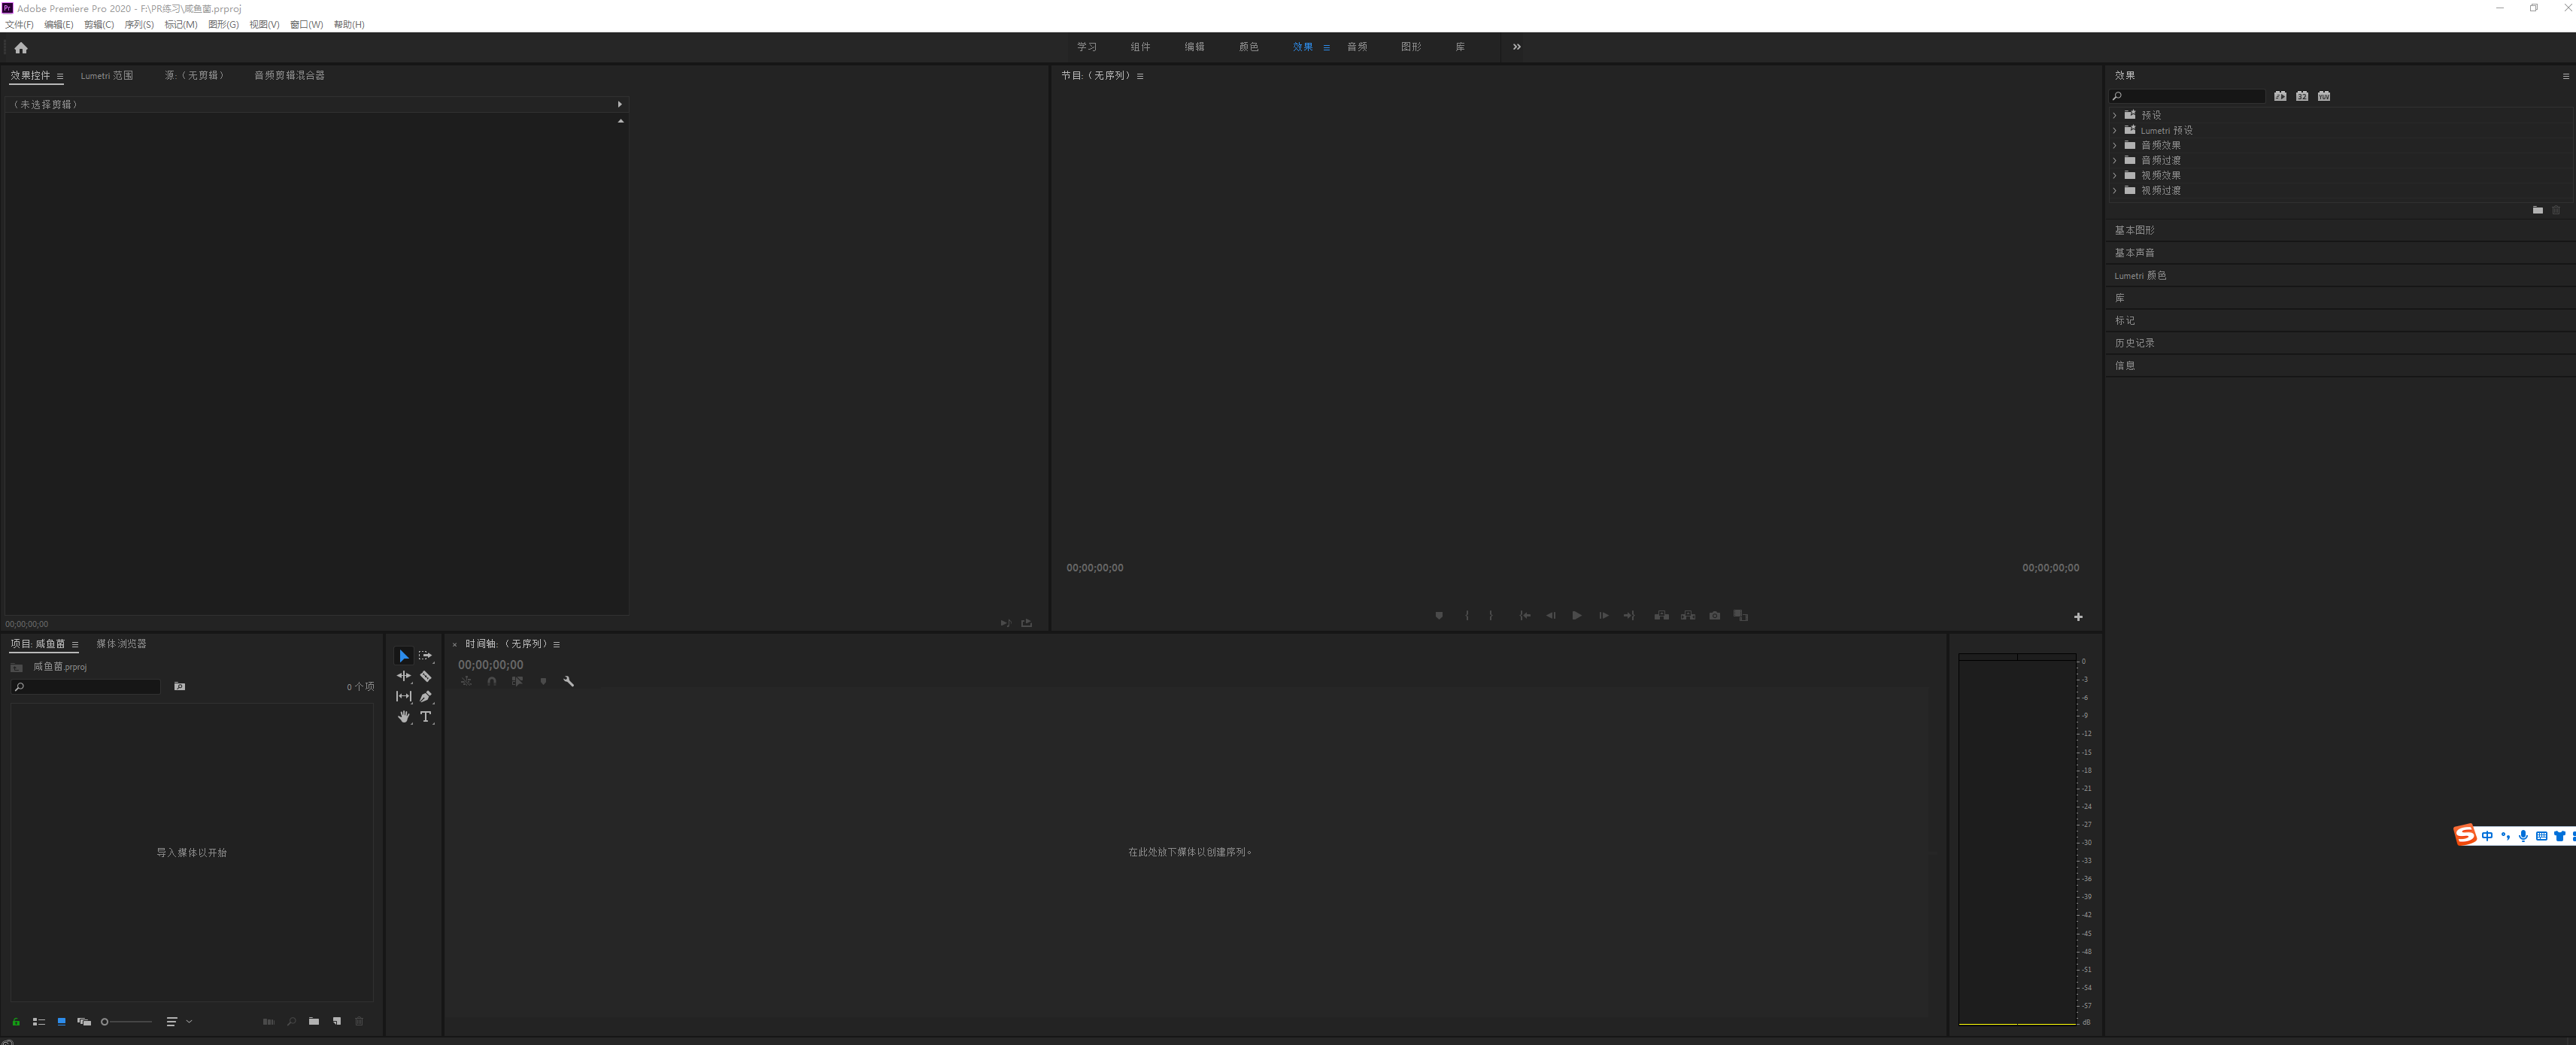Image resolution: width=2576 pixels, height=1045 pixels.
Task: Open Sort Icons dropdown in Project panel
Action: (179, 1021)
